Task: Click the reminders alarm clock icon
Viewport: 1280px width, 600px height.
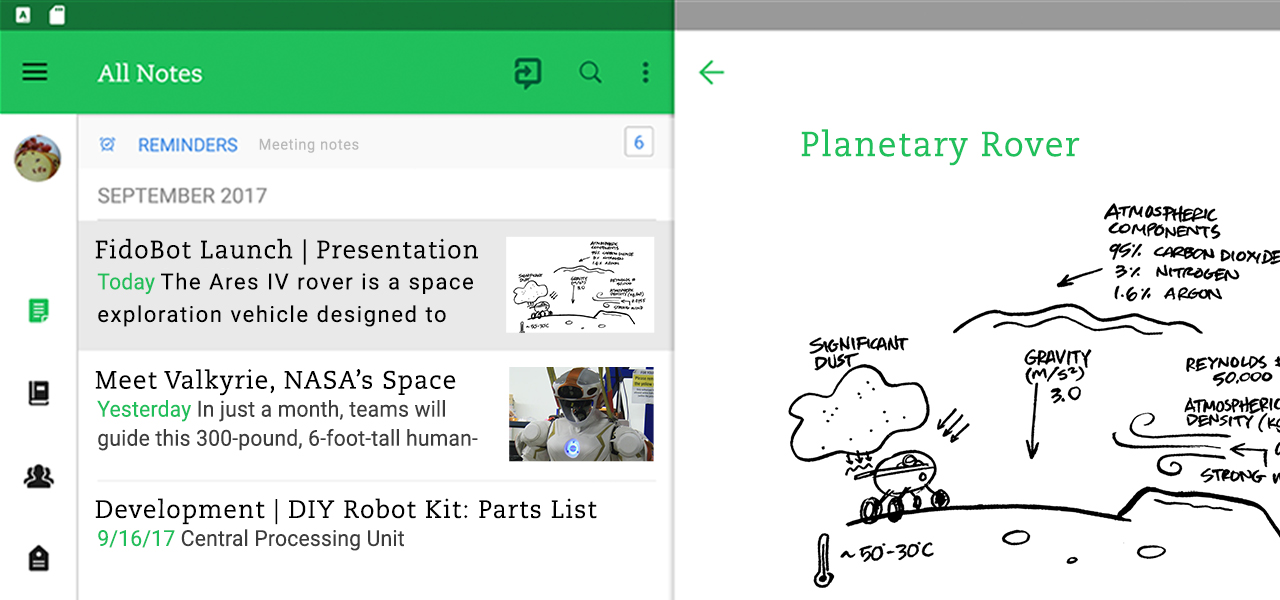Action: (x=108, y=145)
